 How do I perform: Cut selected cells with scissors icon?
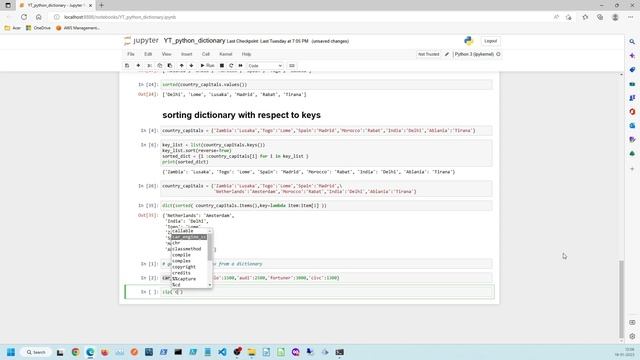149,65
